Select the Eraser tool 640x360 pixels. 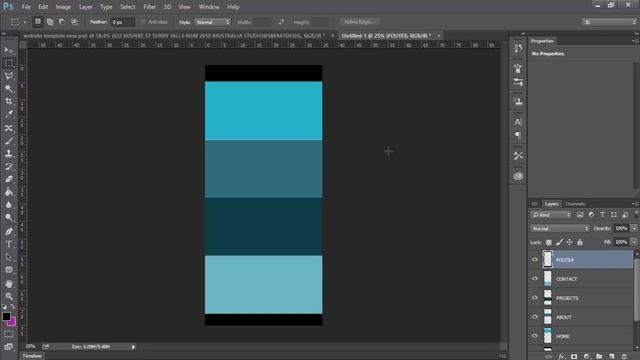(x=9, y=179)
